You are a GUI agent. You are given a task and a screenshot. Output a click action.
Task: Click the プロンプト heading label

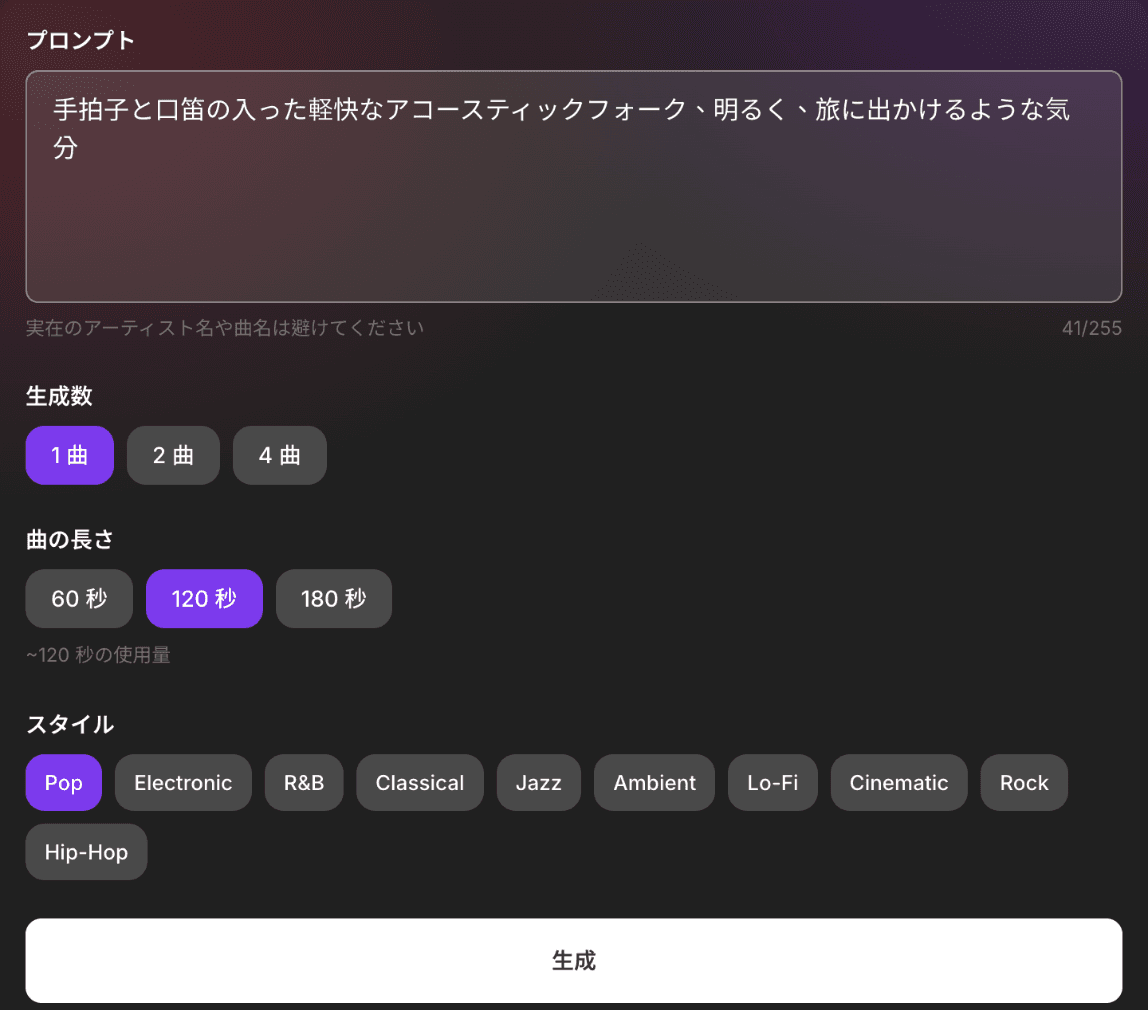click(81, 40)
